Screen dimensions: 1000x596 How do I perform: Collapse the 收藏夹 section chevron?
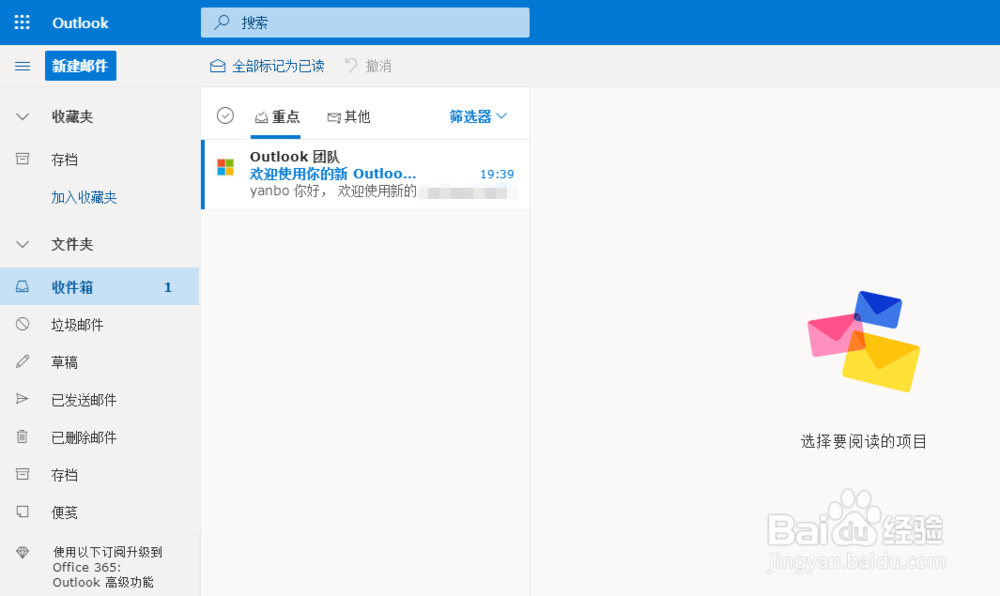click(22, 117)
